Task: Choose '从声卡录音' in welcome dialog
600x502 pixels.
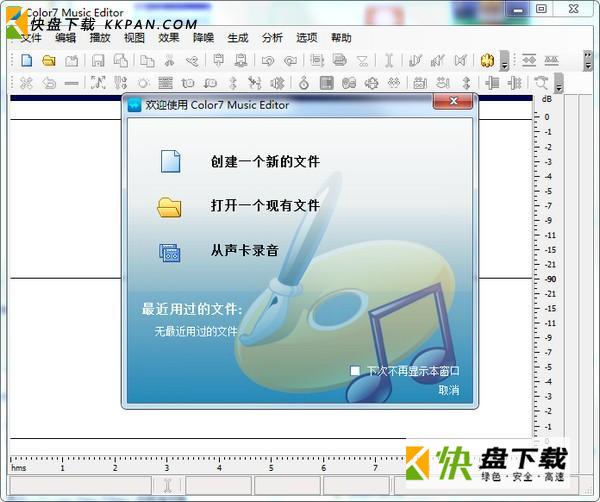Action: pyautogui.click(x=245, y=251)
